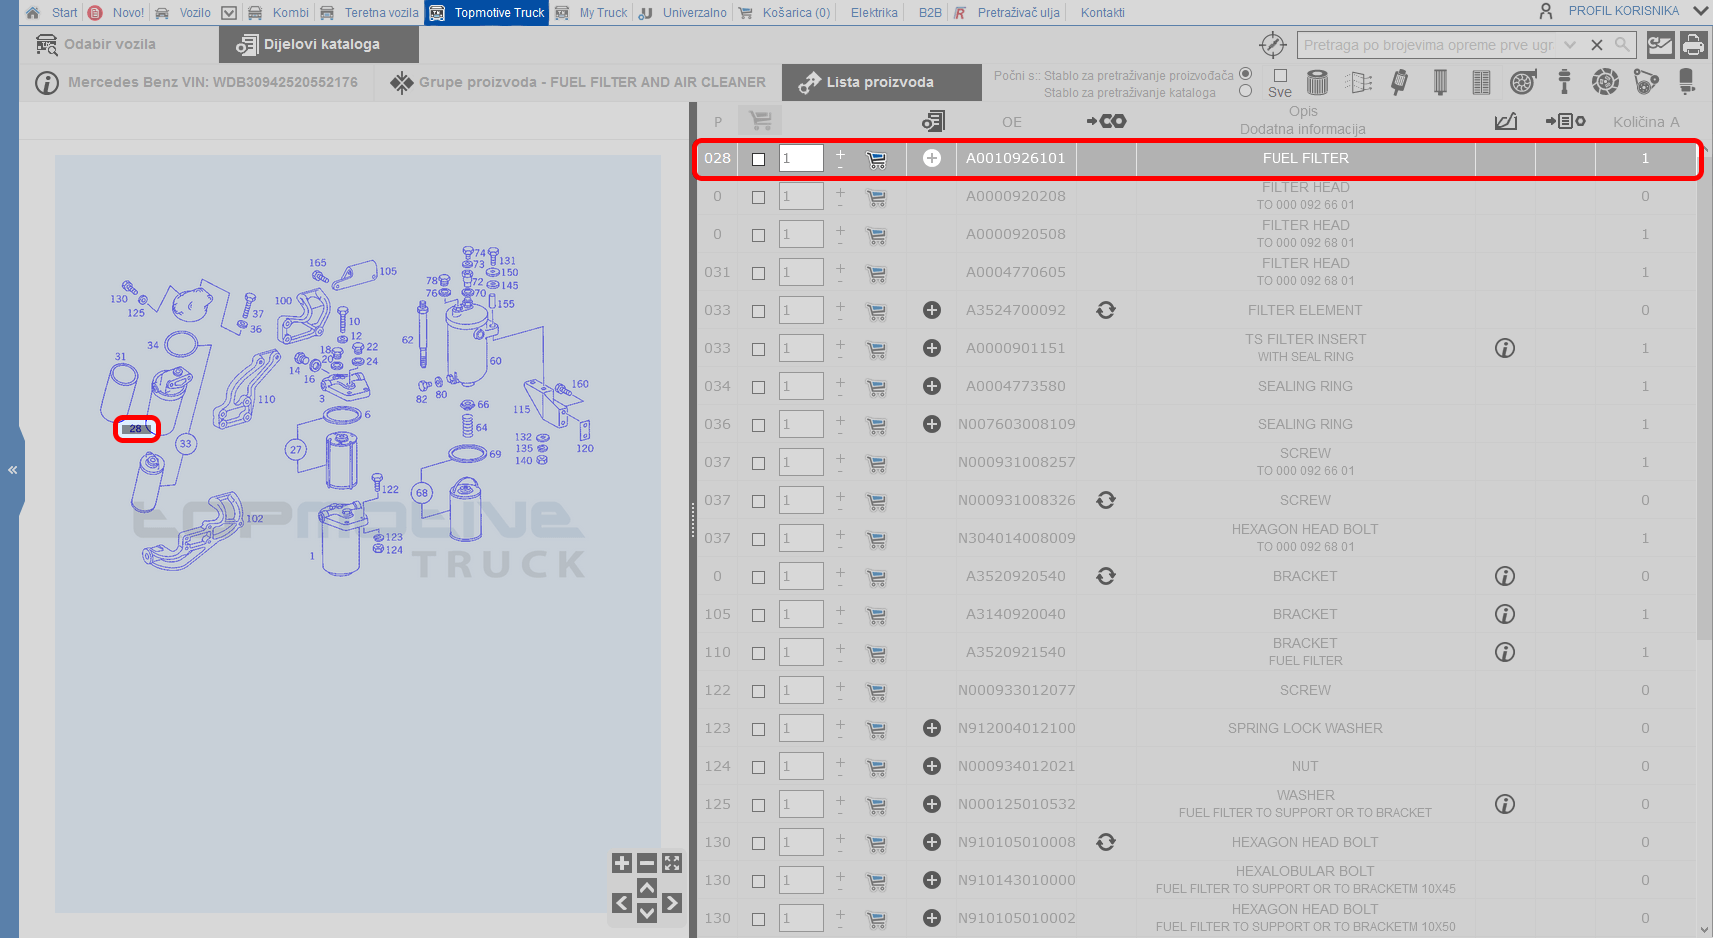
Task: Open Košarica (0) cart
Action: 796,13
